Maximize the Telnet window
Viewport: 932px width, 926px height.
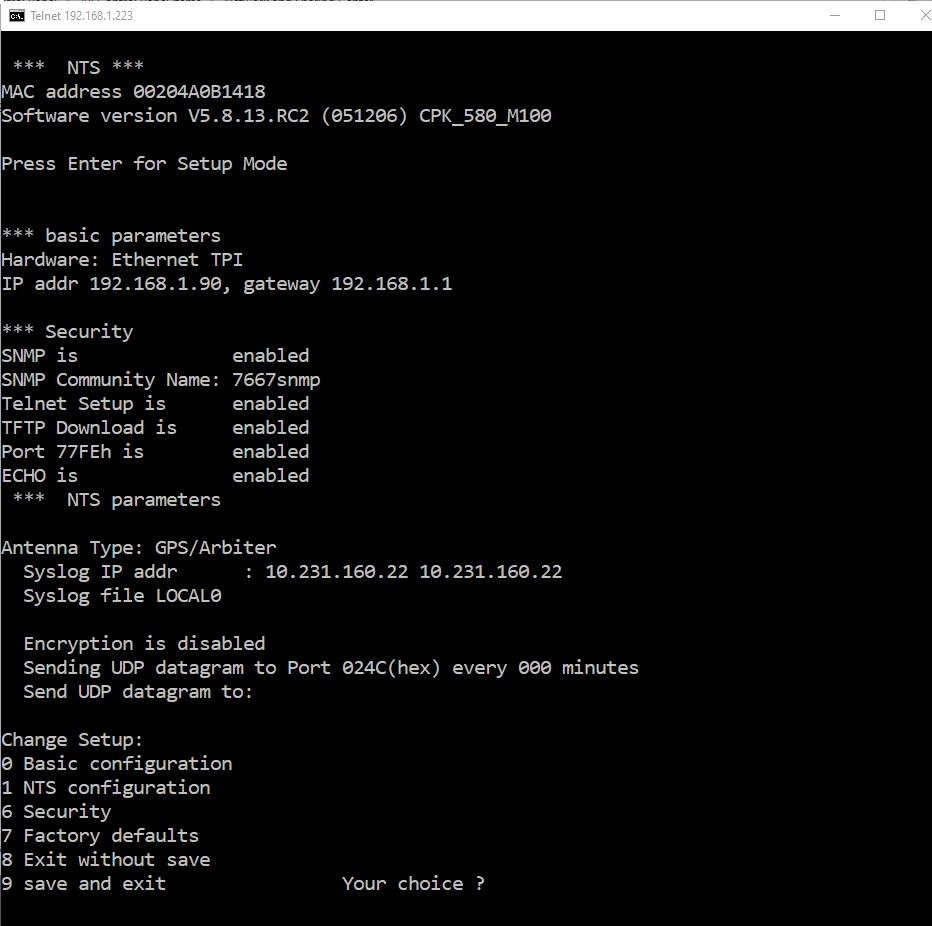click(880, 15)
